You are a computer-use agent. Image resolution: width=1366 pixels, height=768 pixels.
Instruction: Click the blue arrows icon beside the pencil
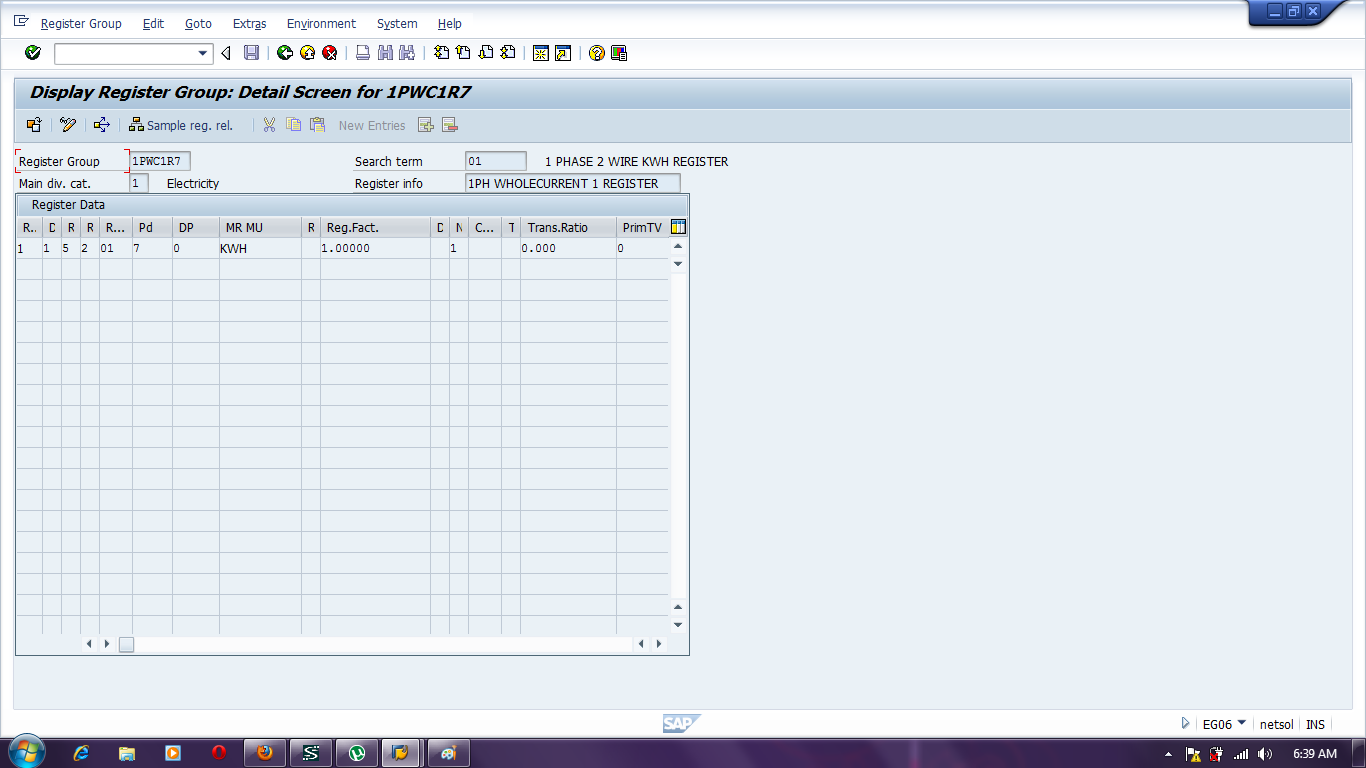point(101,125)
